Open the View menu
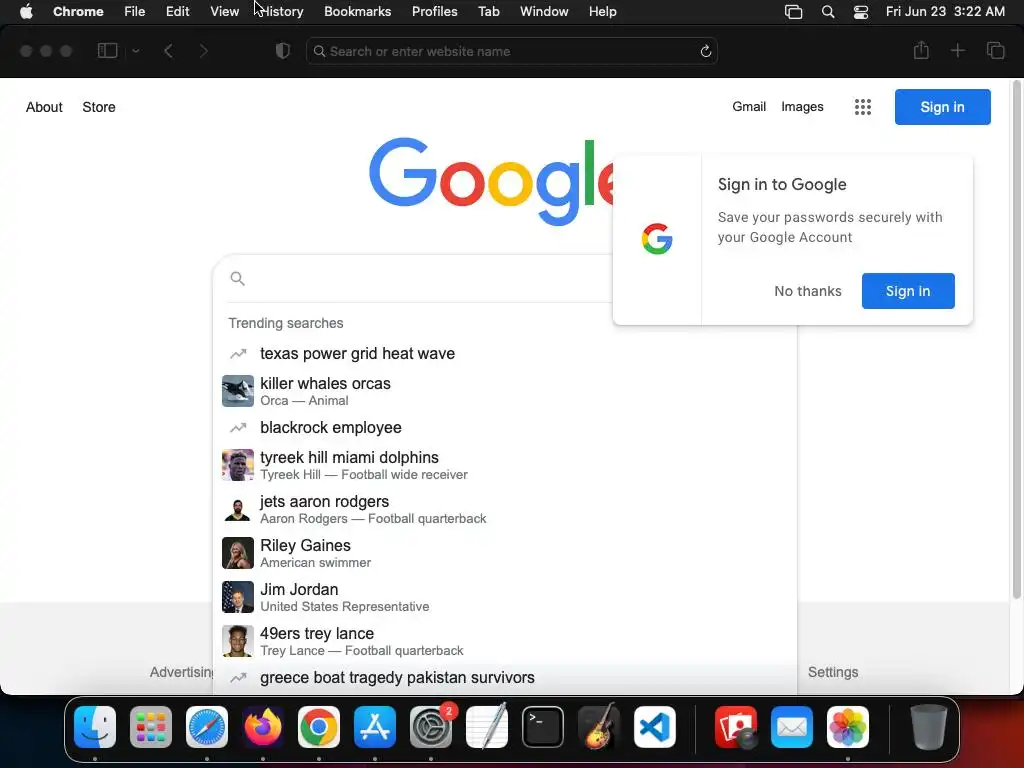The height and width of the screenshot is (768, 1024). 224,11
